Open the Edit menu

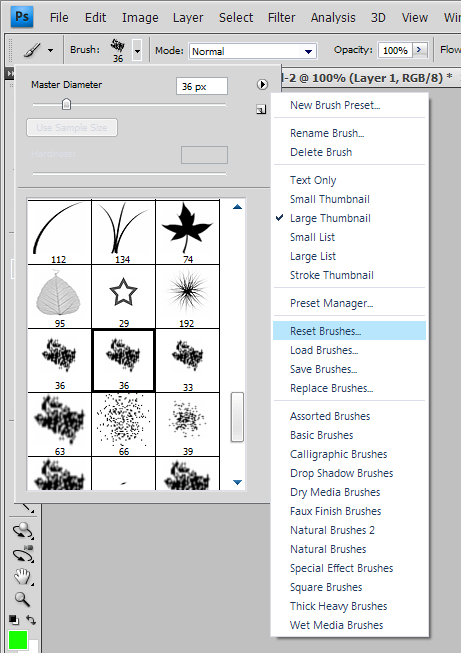pos(95,17)
